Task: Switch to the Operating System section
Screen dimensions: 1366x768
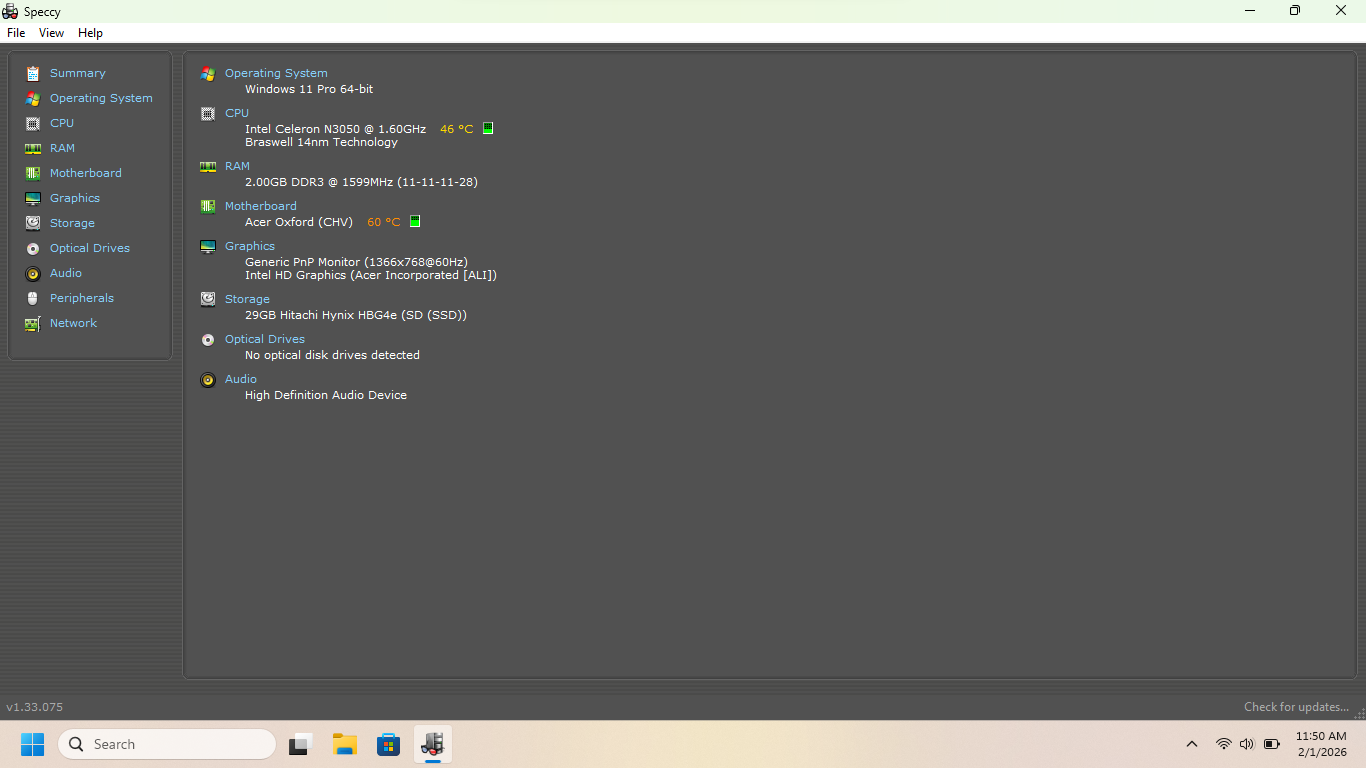Action: click(101, 98)
